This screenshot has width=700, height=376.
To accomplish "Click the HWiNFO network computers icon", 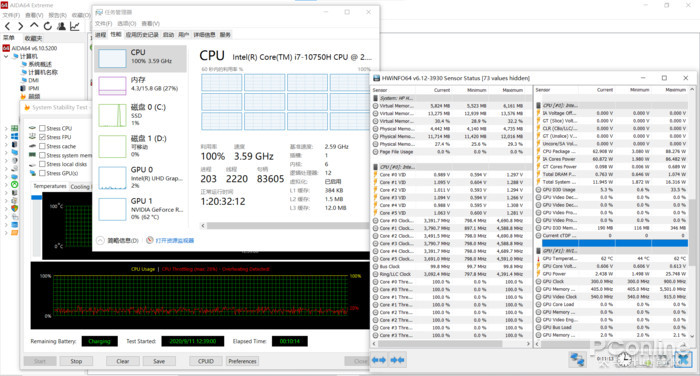I will 577,360.
